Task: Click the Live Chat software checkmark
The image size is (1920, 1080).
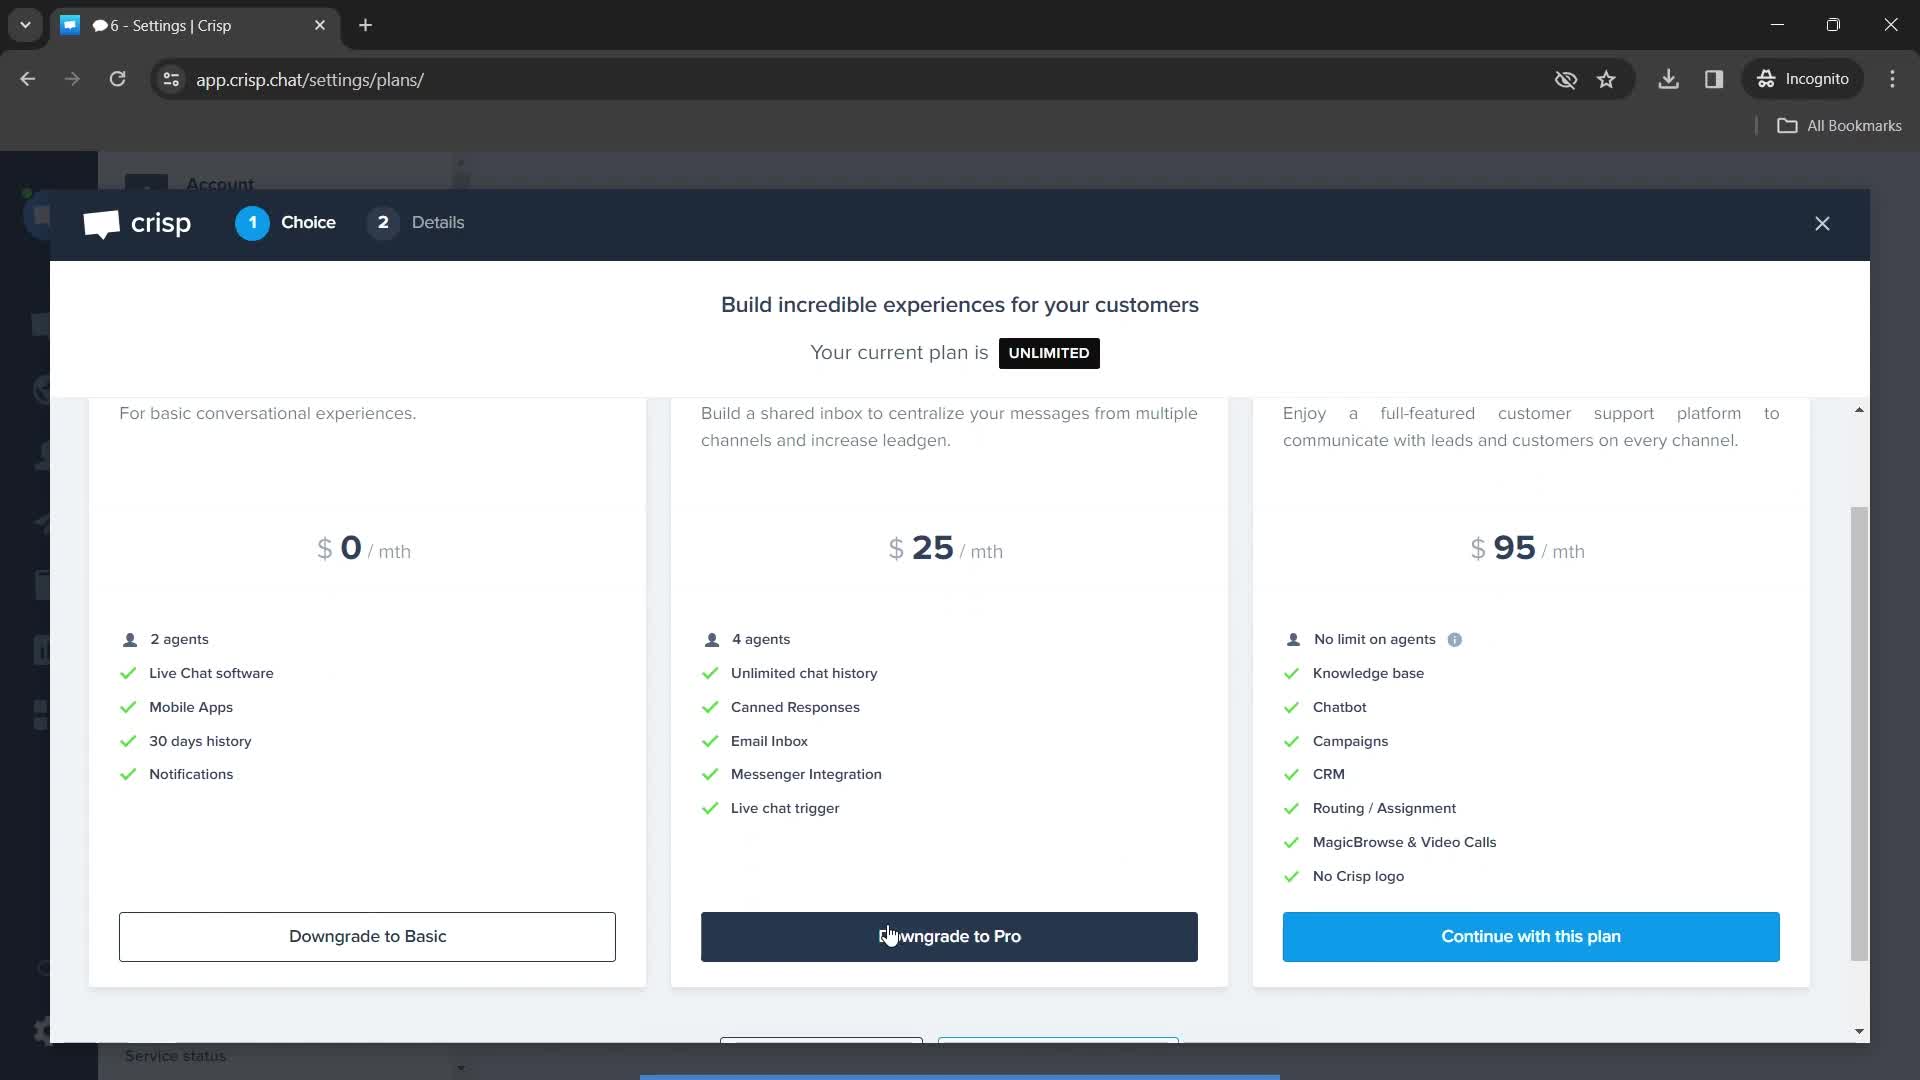Action: pyautogui.click(x=128, y=674)
